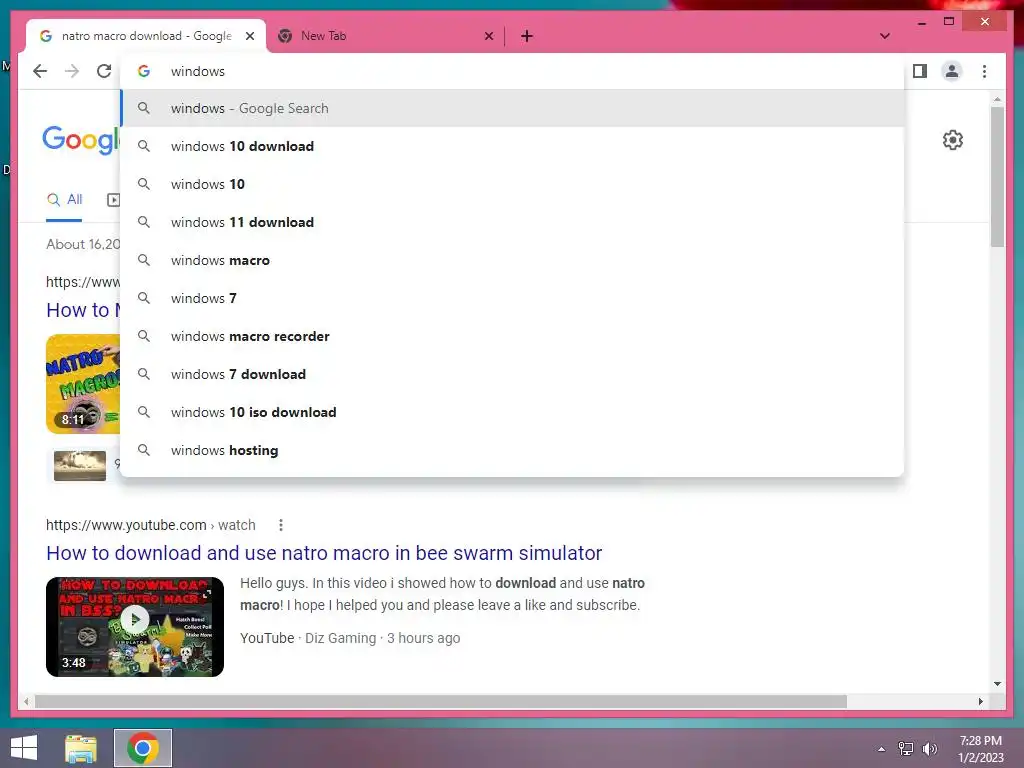Choose windows - Google Search suggestion
The height and width of the screenshot is (768, 1024).
tap(513, 108)
